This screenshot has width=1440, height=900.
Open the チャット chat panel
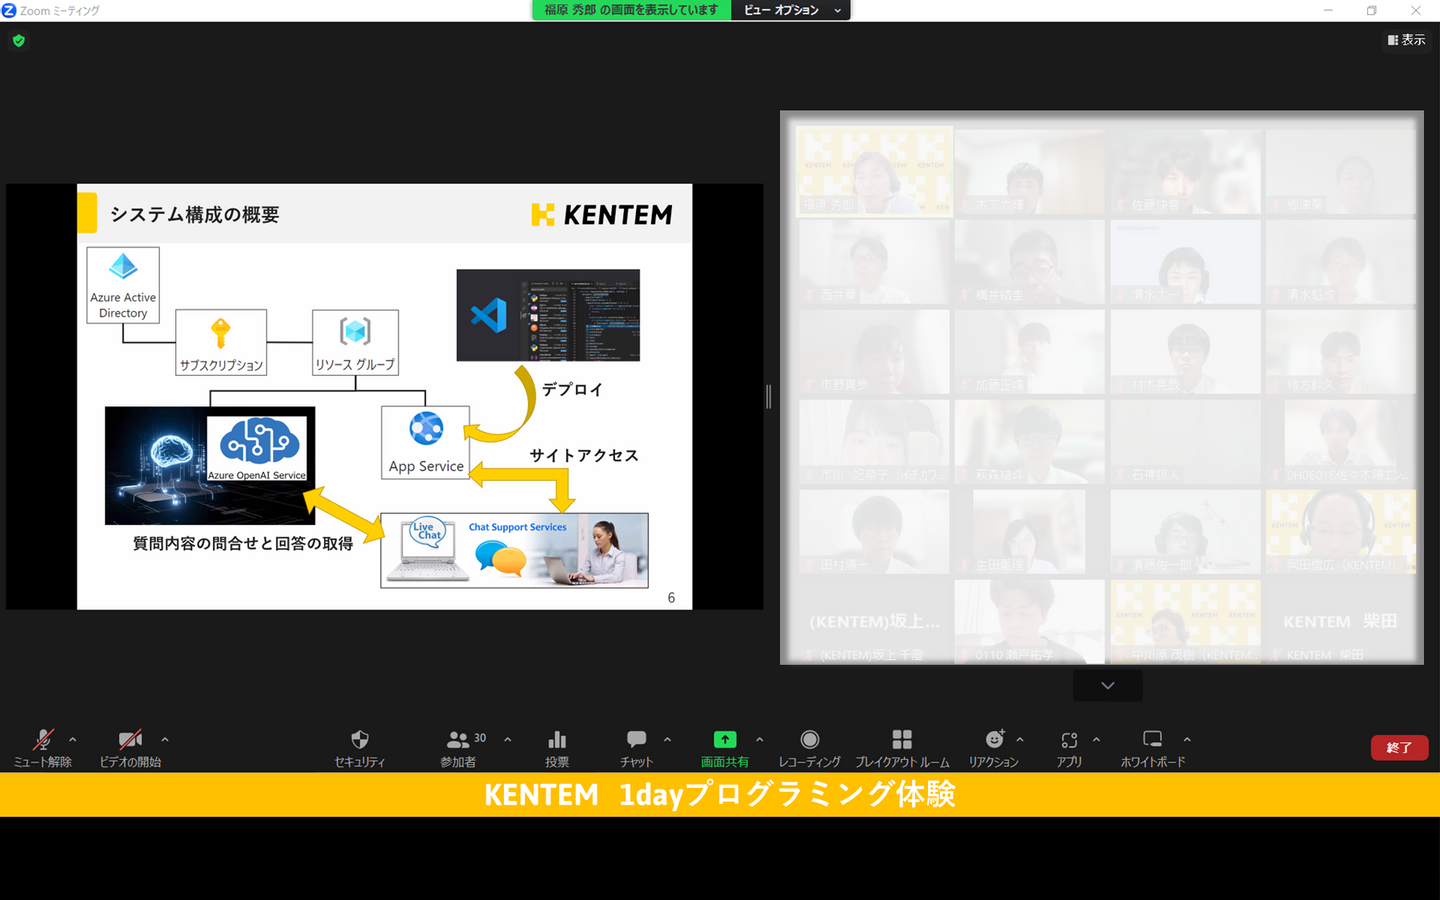pos(636,739)
